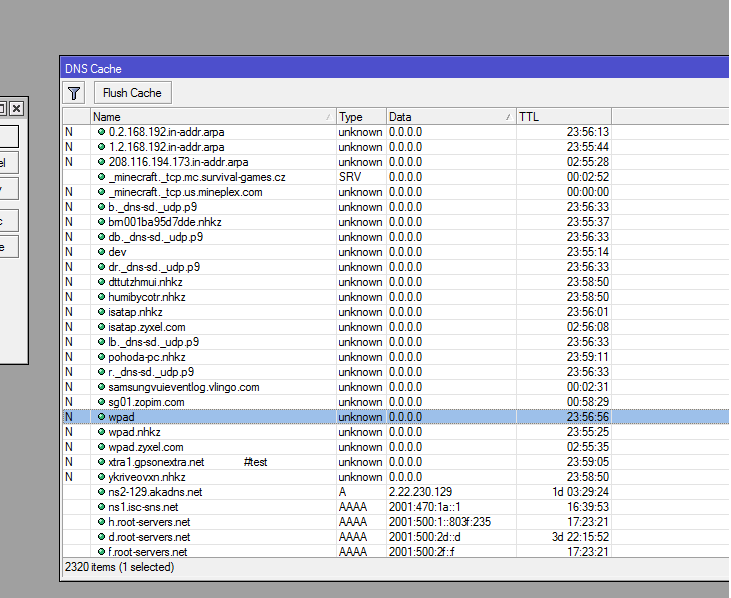Click the status icon of dev entry
Screen dimensions: 731x598
pyautogui.click(x=101, y=252)
